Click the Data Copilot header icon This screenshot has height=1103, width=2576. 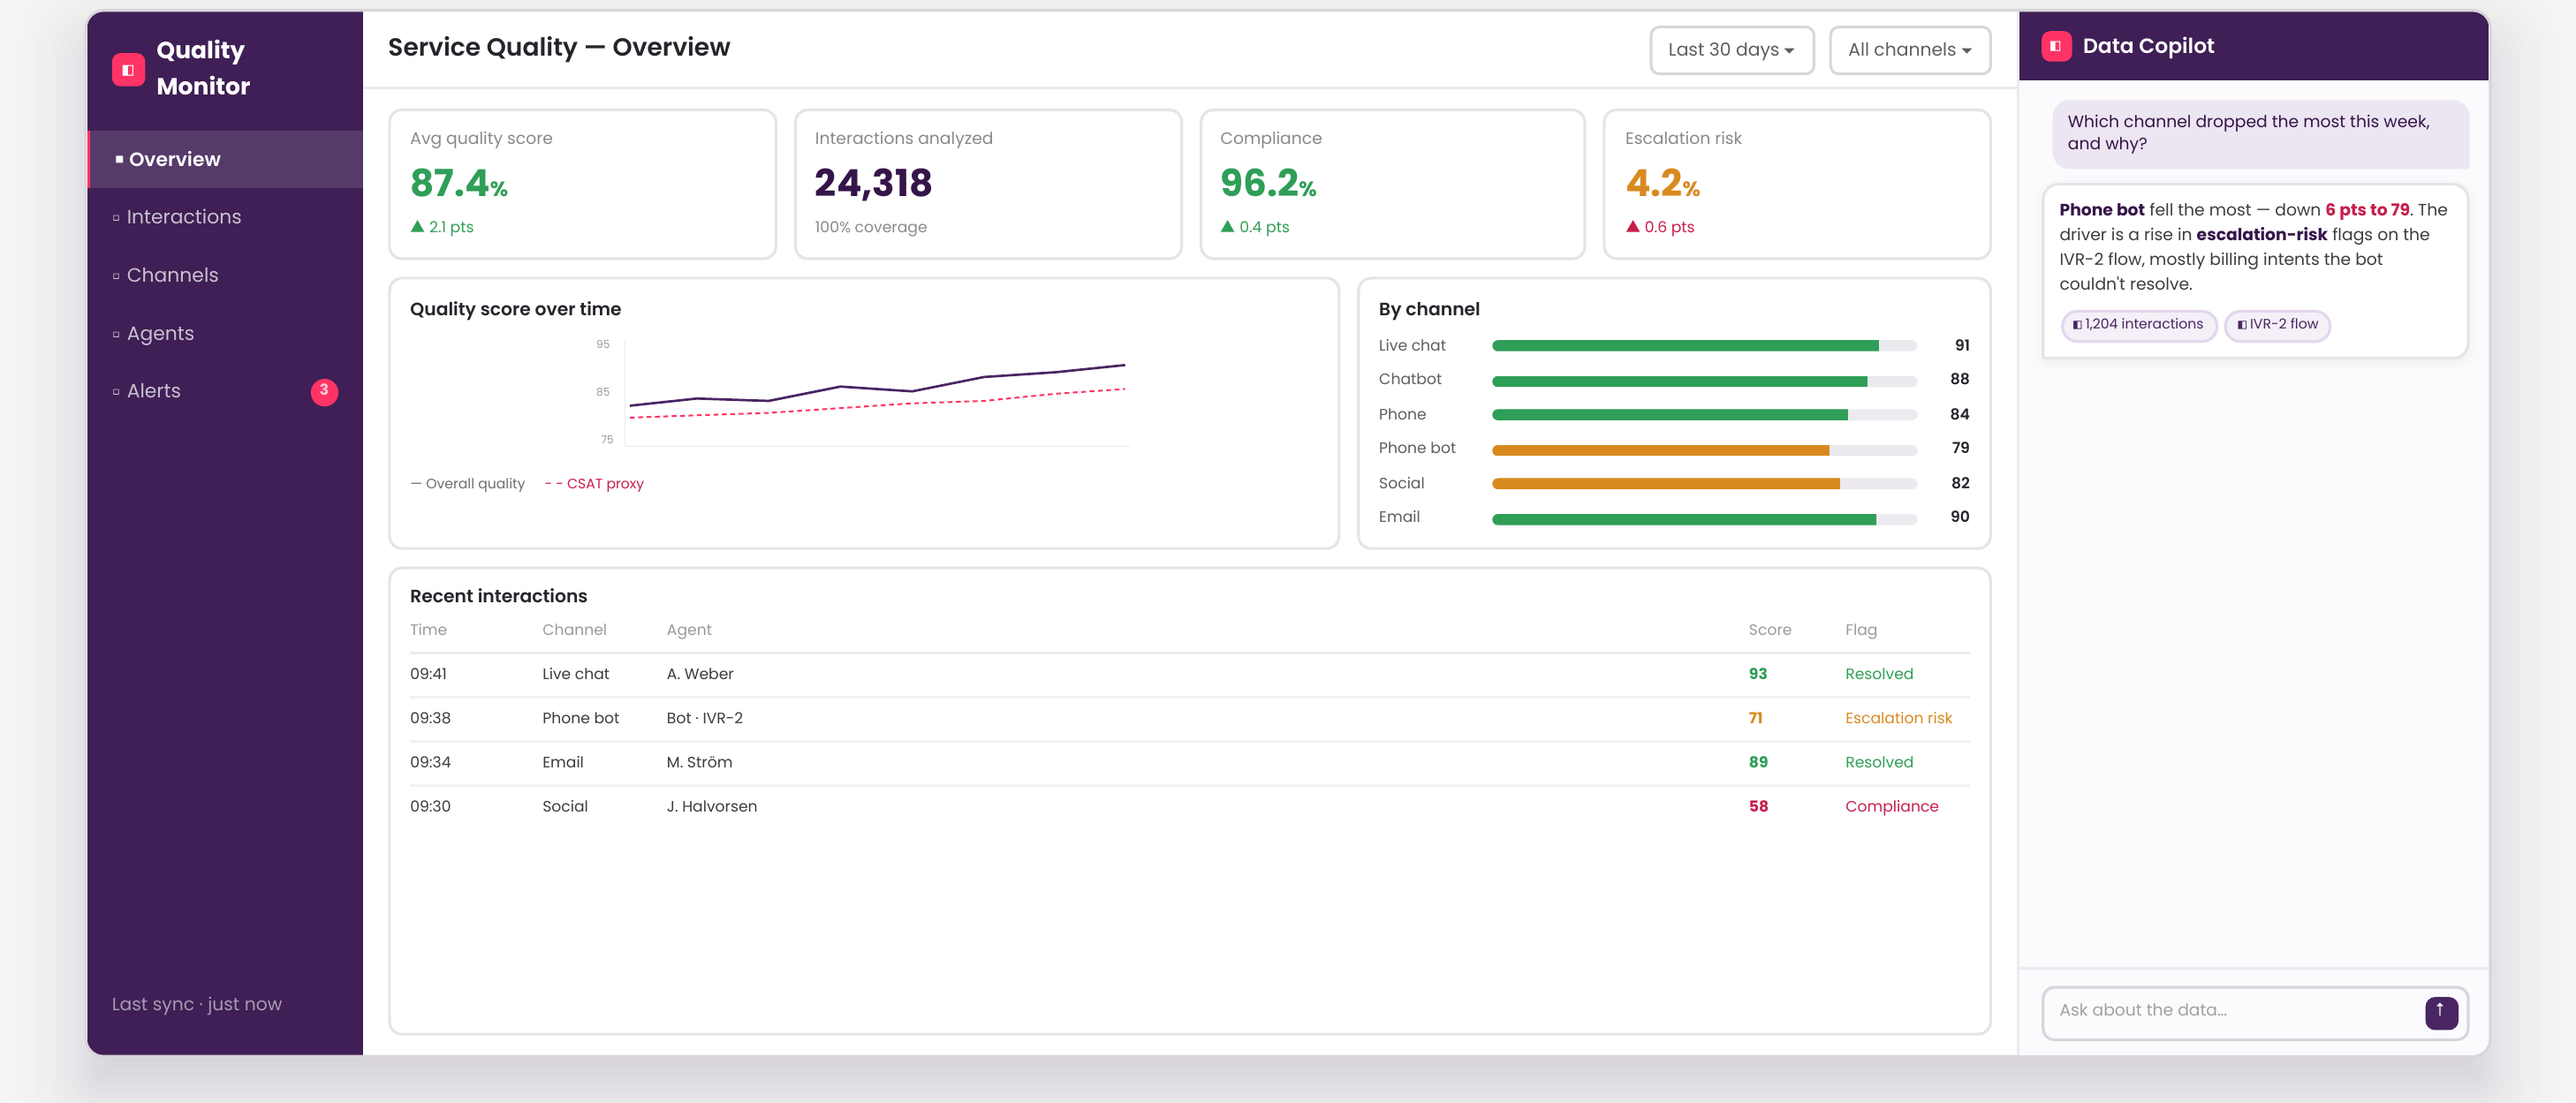pyautogui.click(x=2056, y=46)
